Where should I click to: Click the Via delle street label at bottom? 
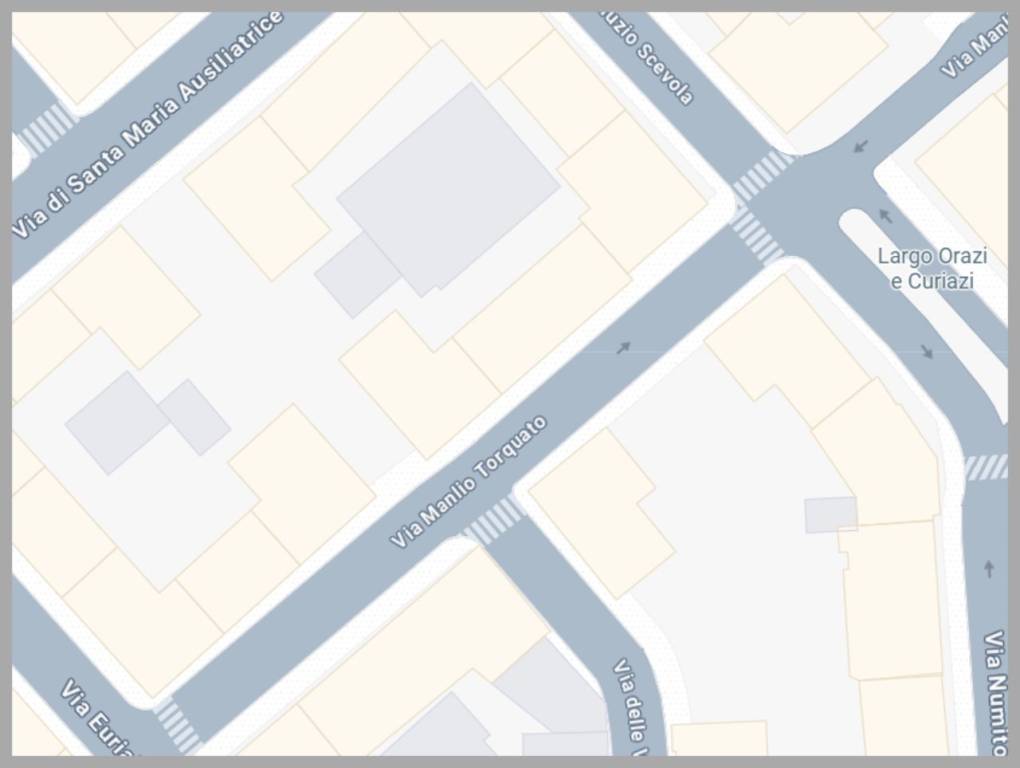[x=630, y=708]
